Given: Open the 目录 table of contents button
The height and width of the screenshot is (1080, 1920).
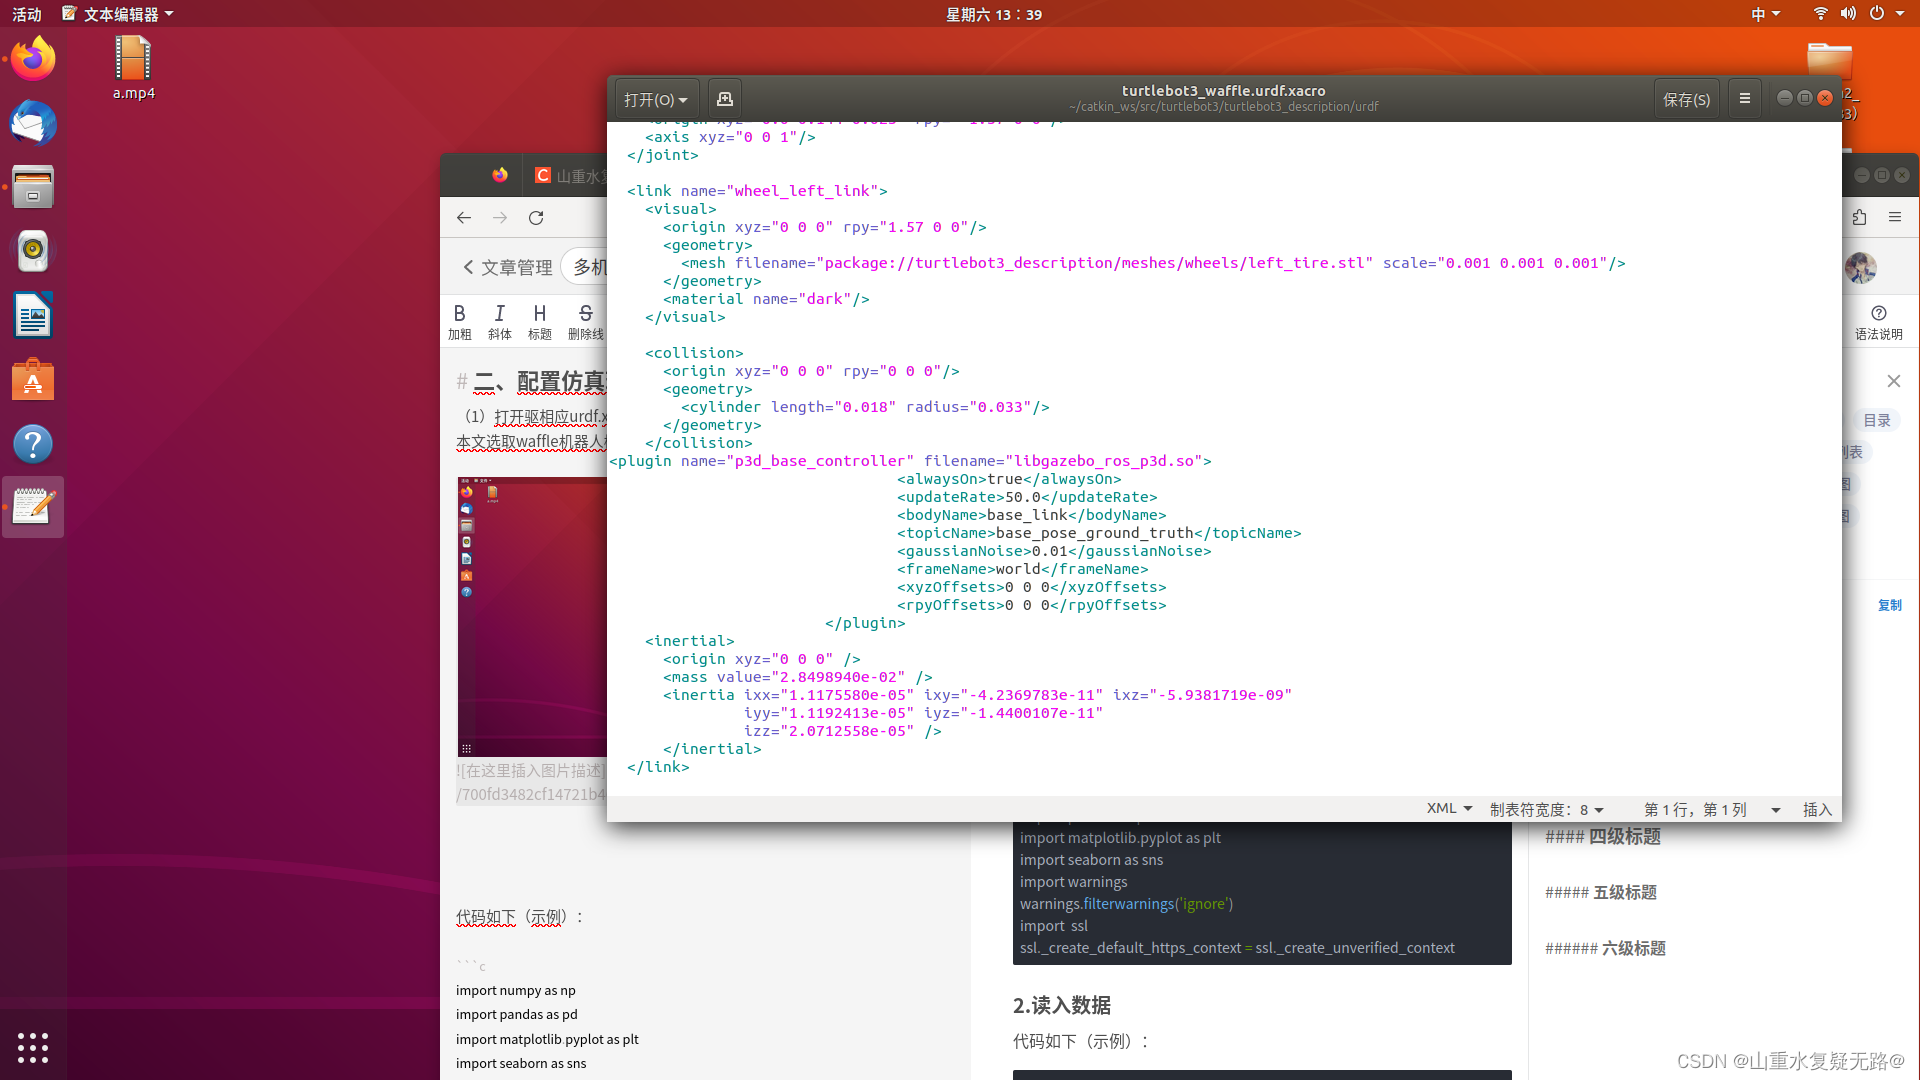Looking at the screenshot, I should click(1877, 421).
